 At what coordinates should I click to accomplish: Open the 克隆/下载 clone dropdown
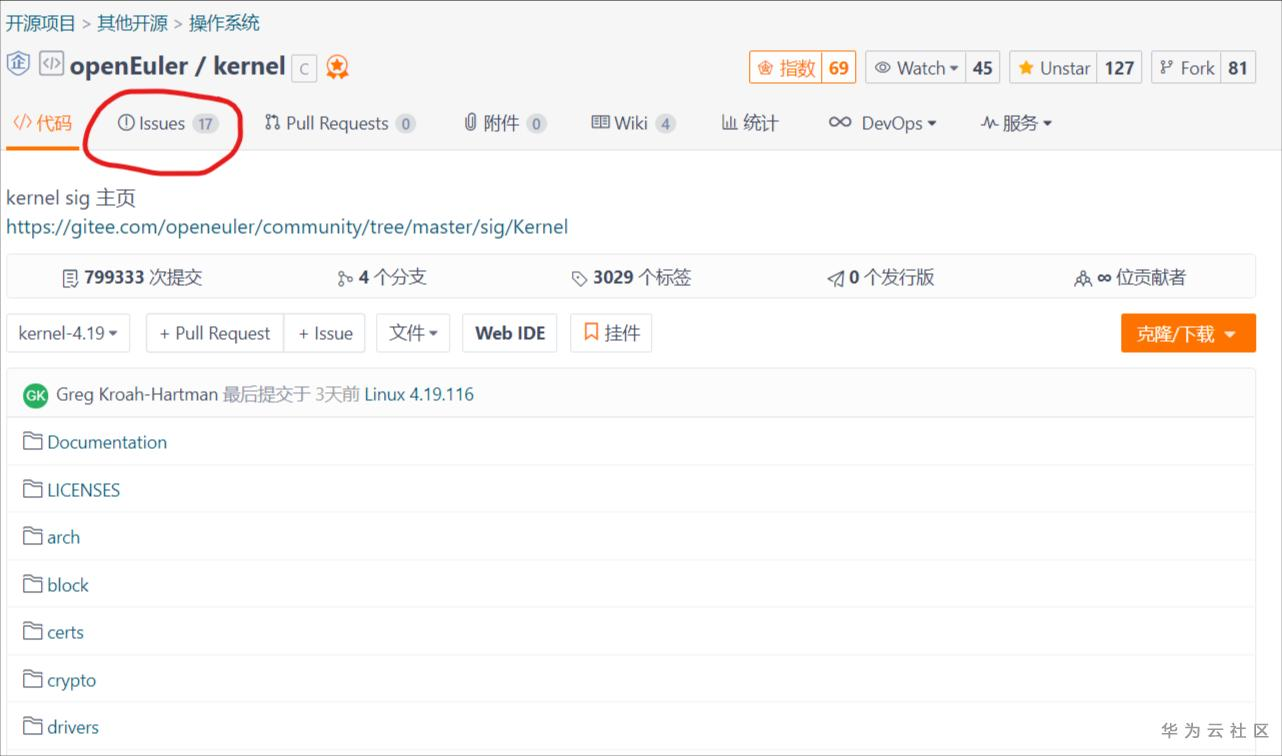[x=1188, y=334]
